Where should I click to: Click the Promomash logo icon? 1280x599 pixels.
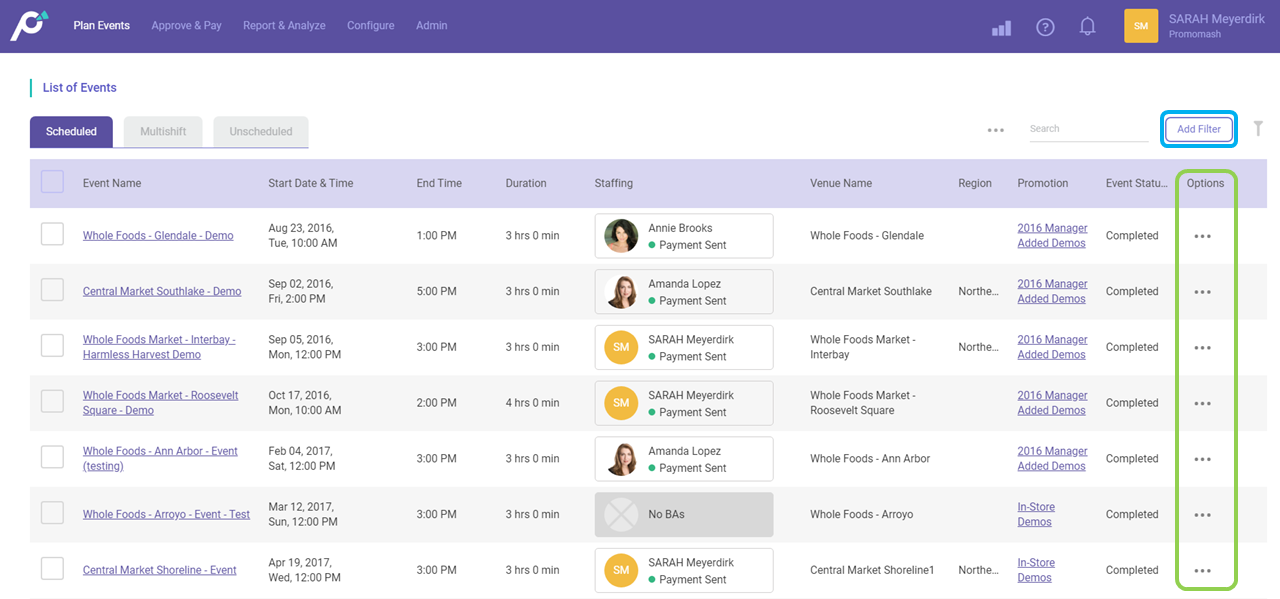click(x=29, y=26)
